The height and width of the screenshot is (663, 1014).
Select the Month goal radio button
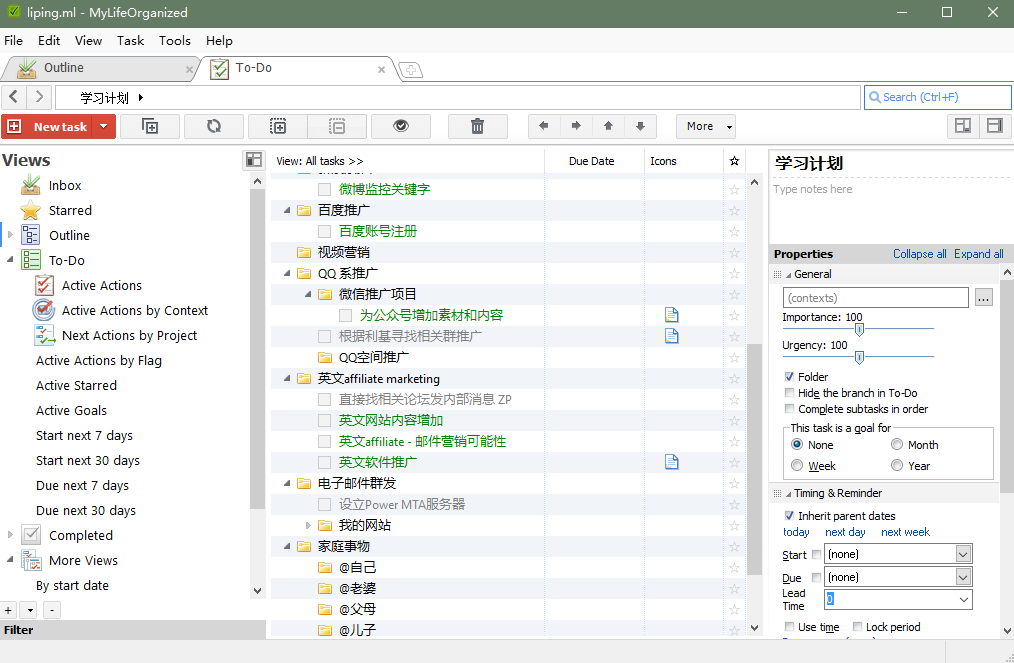(x=897, y=445)
